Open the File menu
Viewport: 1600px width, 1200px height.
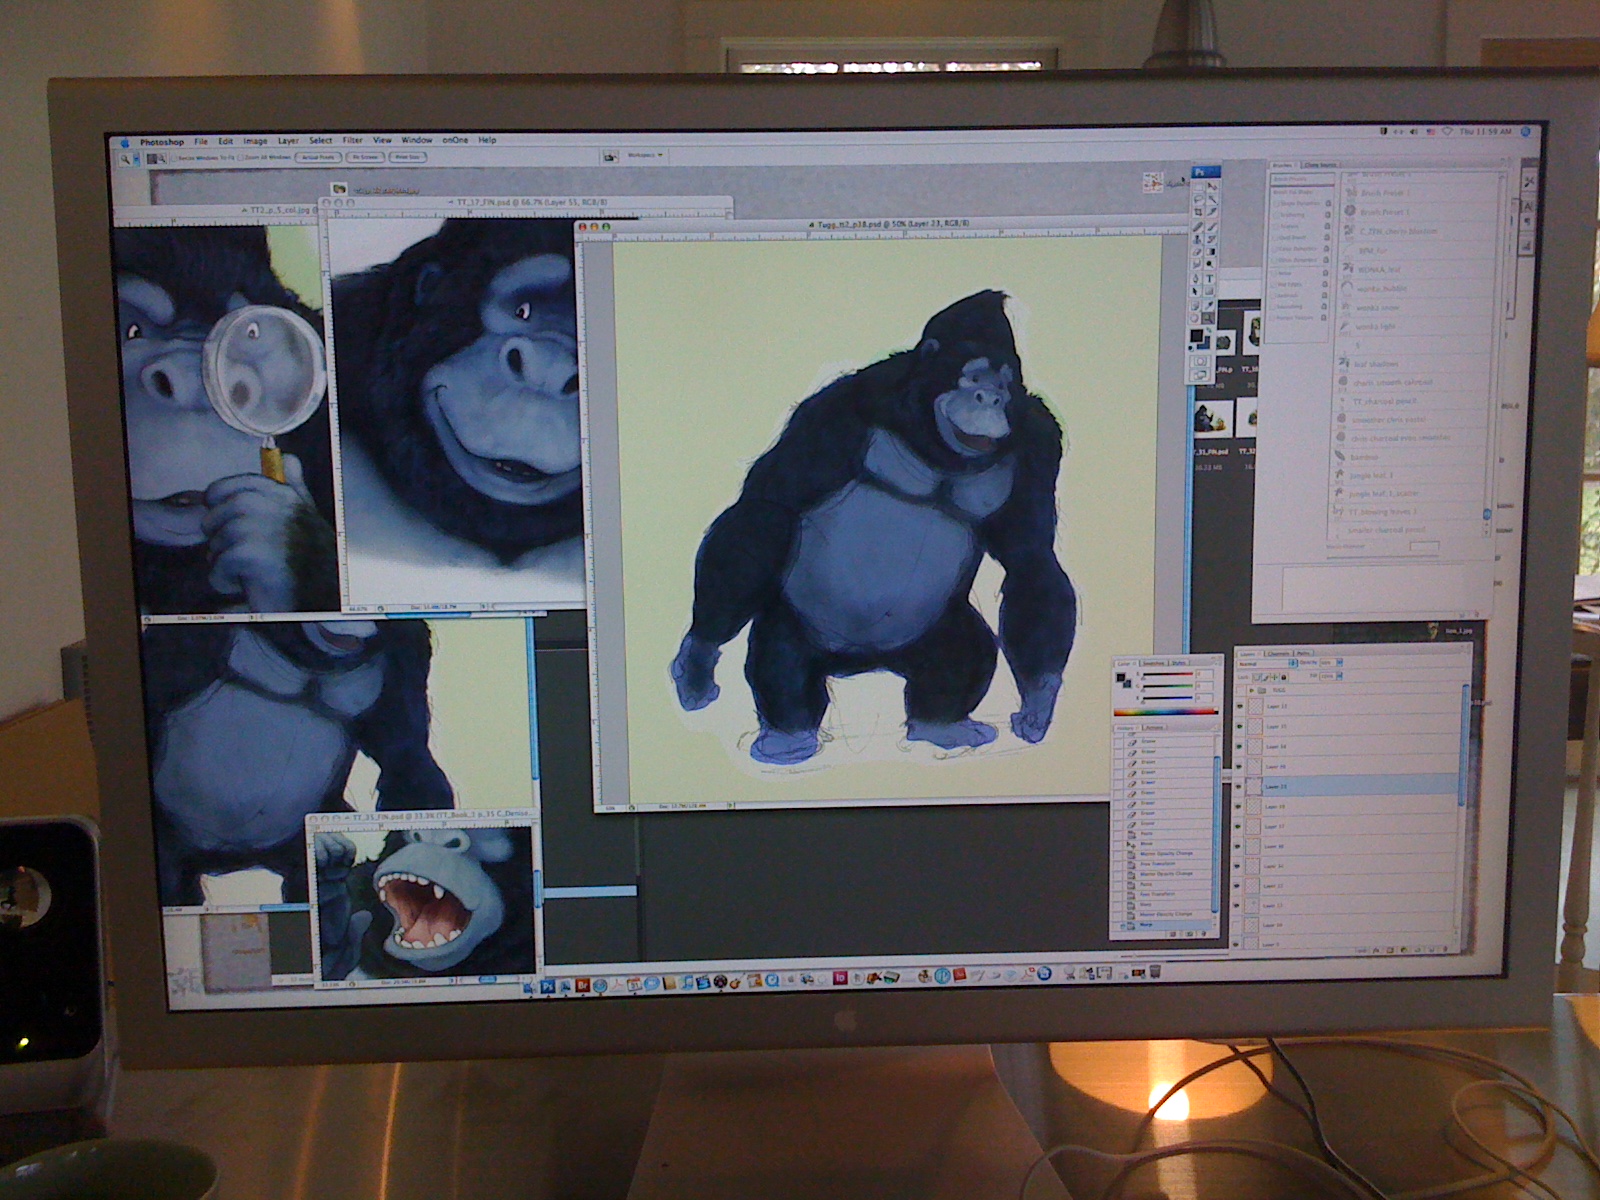point(201,141)
